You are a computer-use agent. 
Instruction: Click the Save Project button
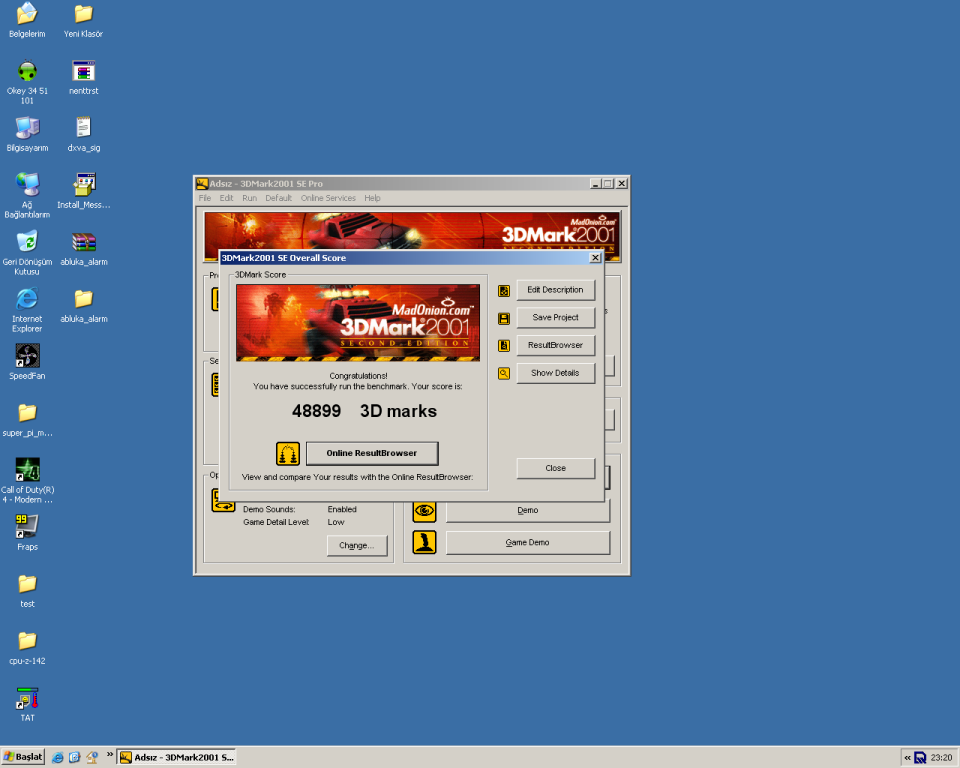coord(555,317)
